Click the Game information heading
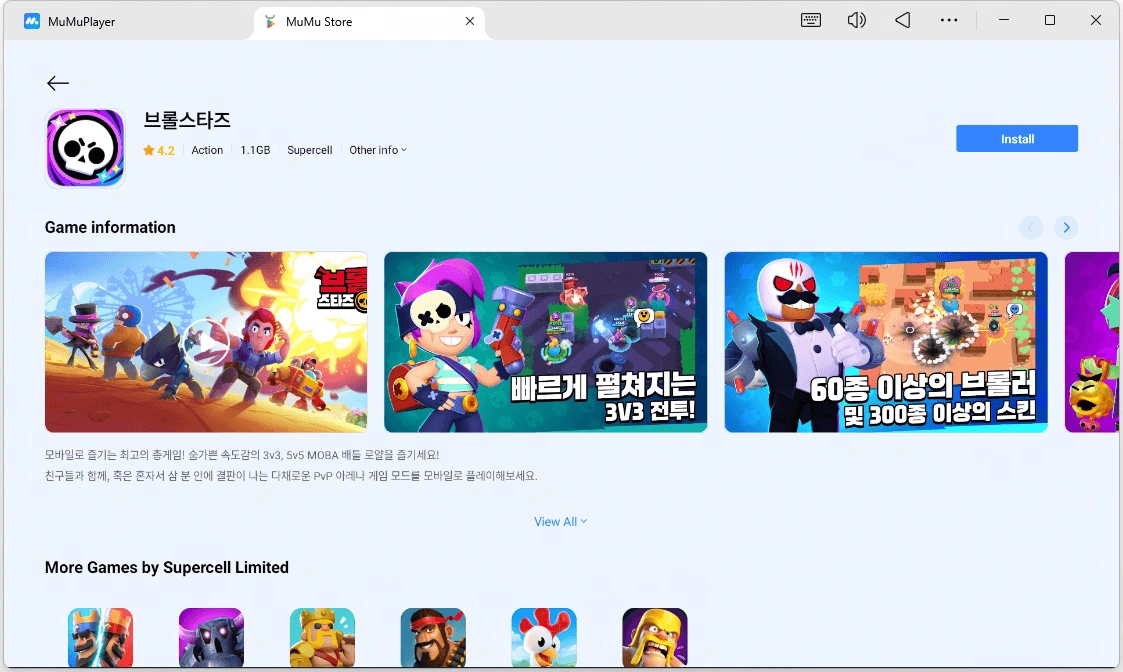The width and height of the screenshot is (1123, 672). click(110, 228)
